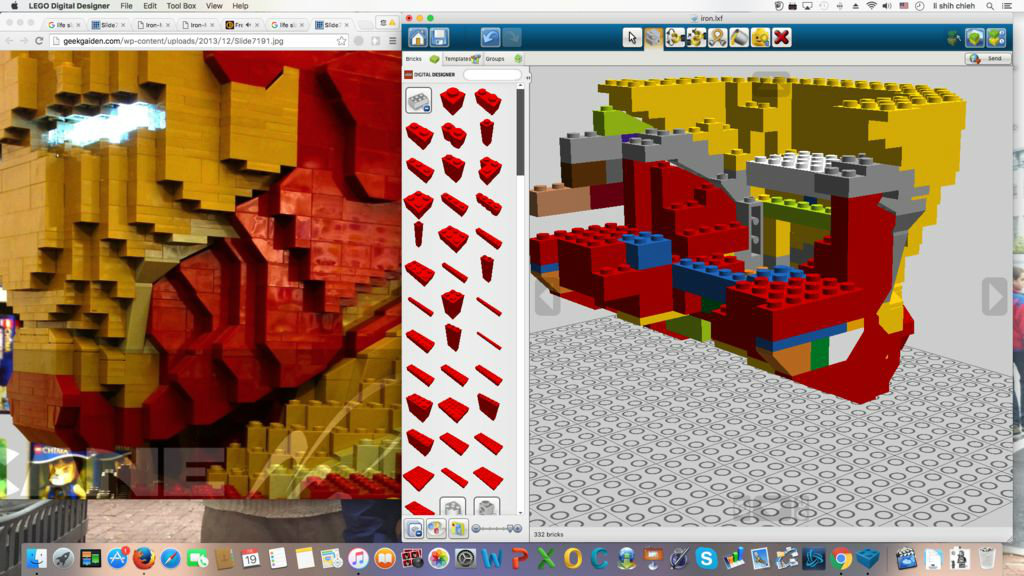Collapse the grey brick category thumbnail
The width and height of the screenshot is (1024, 576).
(419, 101)
